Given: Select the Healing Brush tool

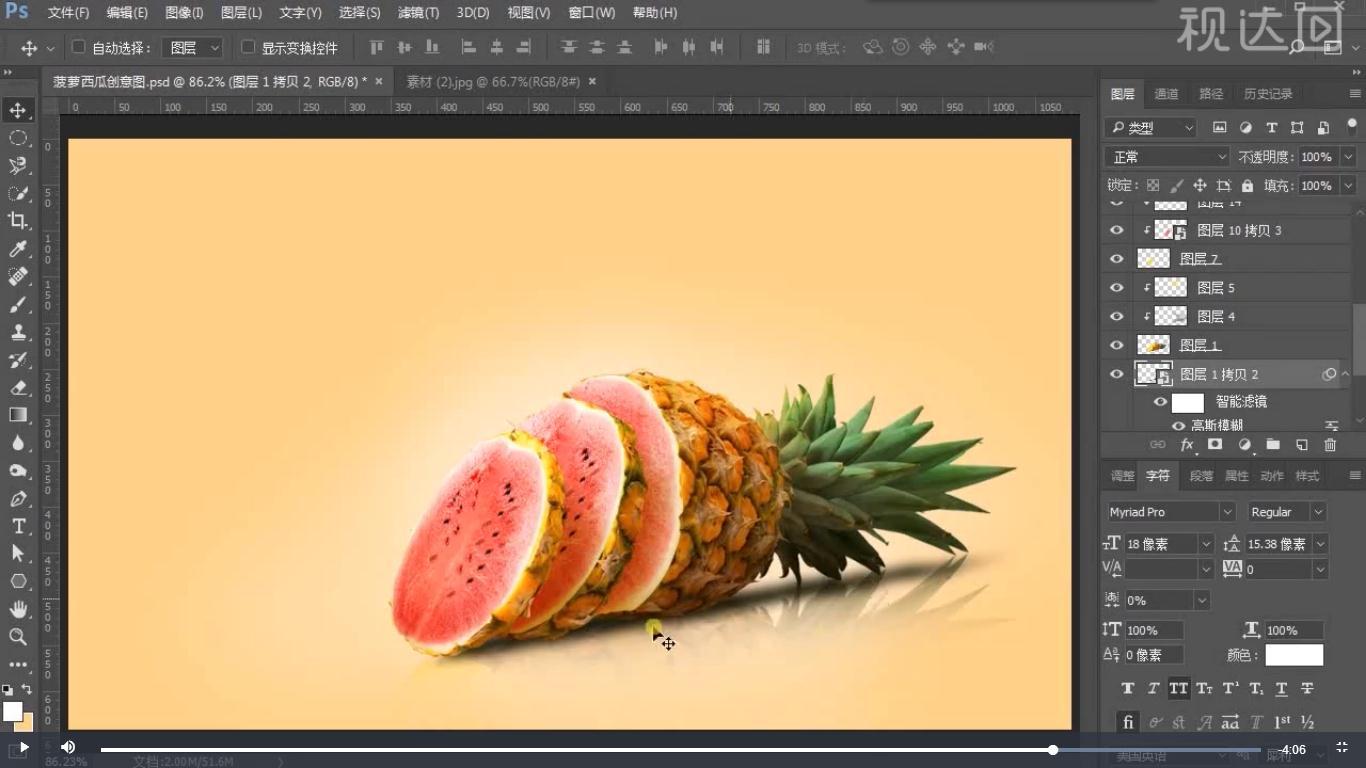Looking at the screenshot, I should point(18,277).
